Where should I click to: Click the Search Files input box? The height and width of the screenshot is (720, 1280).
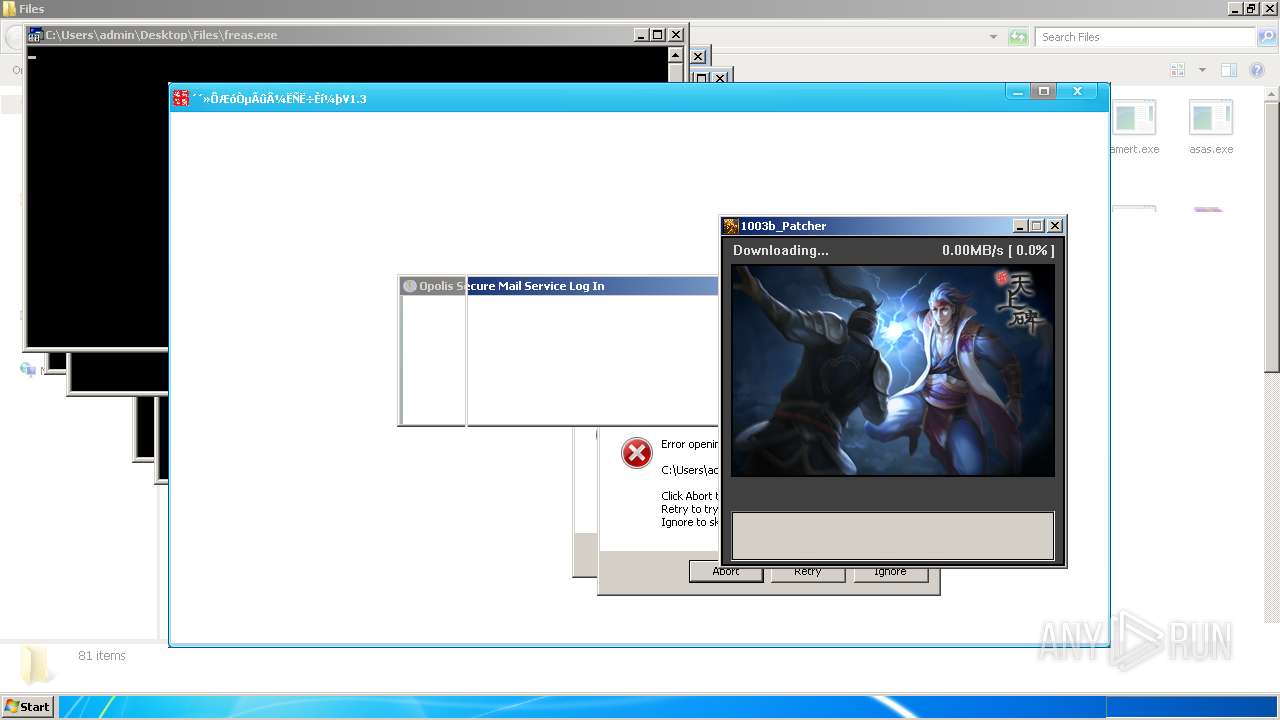point(1145,37)
